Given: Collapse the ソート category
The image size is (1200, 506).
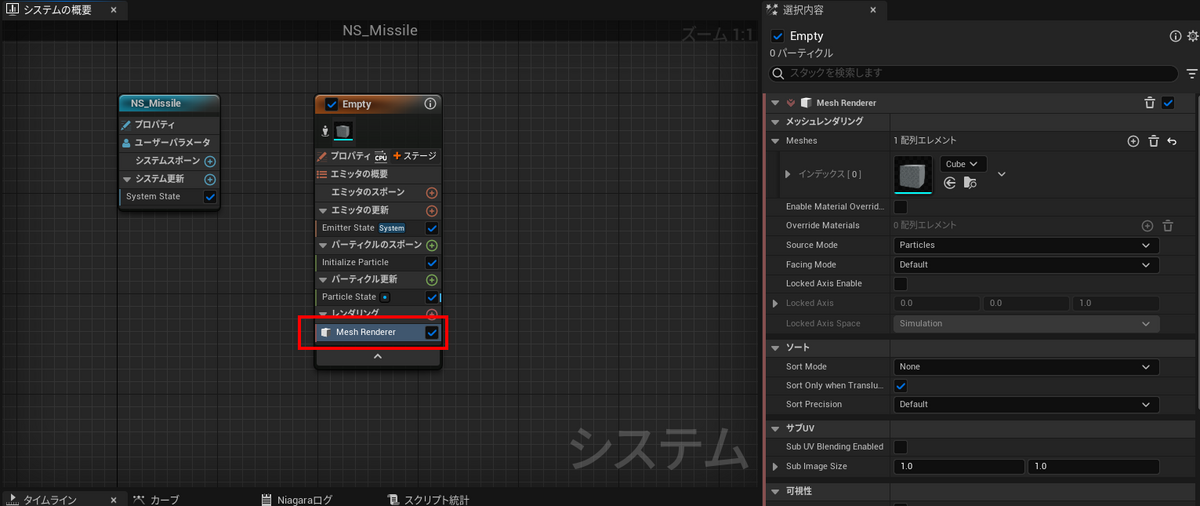Looking at the screenshot, I should 775,347.
